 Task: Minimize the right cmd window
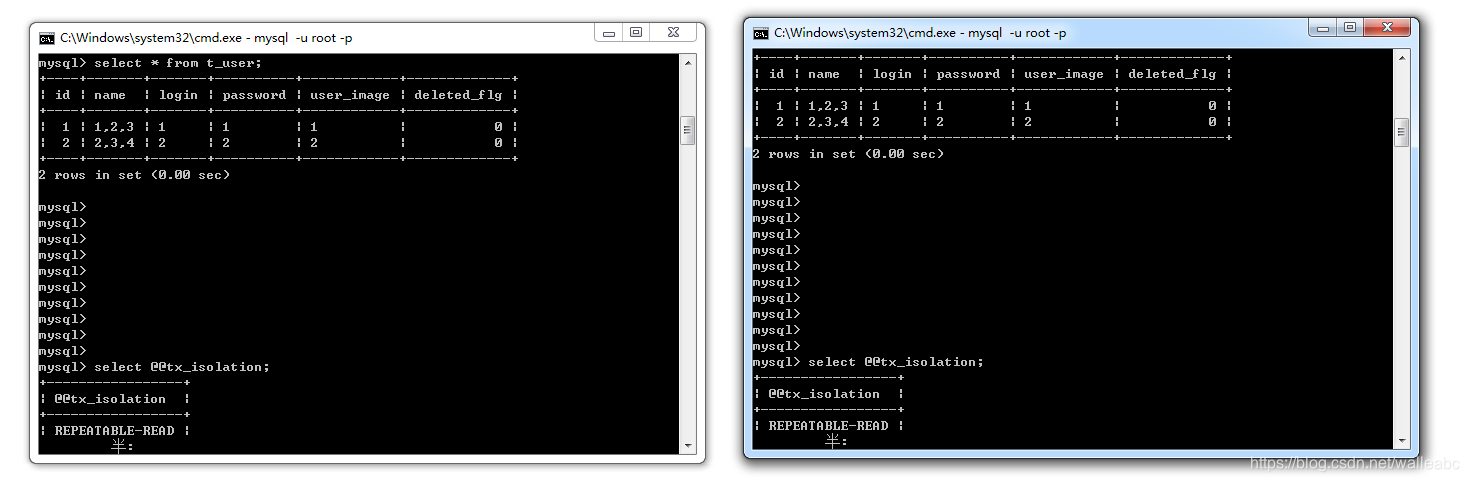tap(1323, 27)
